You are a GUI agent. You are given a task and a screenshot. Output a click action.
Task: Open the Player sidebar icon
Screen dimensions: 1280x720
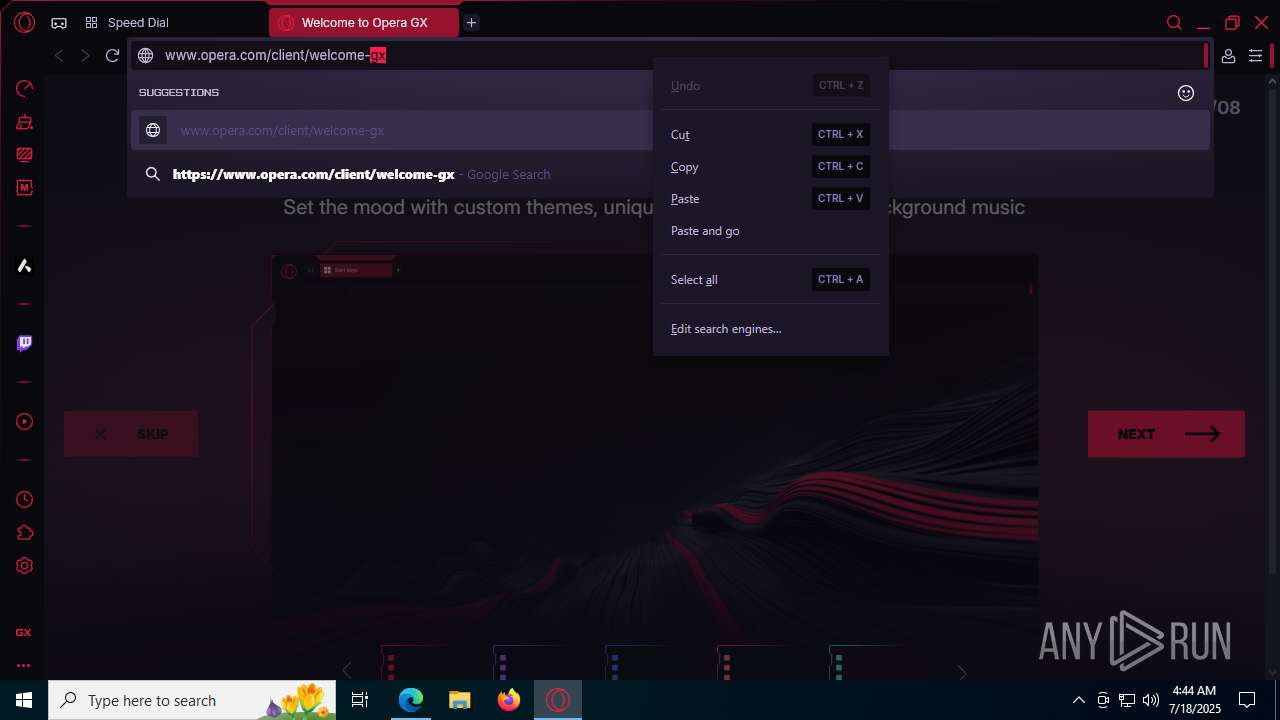24,422
